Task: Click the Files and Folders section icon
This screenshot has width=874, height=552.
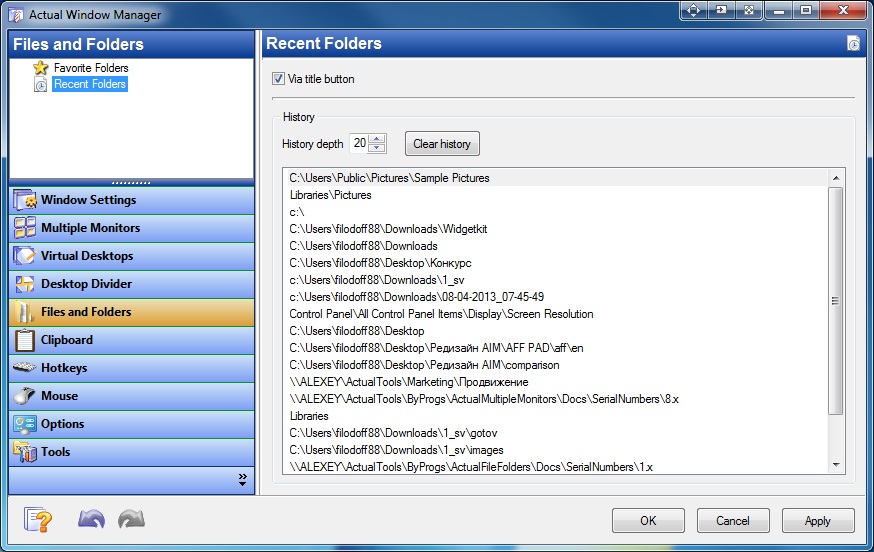Action: tap(25, 312)
